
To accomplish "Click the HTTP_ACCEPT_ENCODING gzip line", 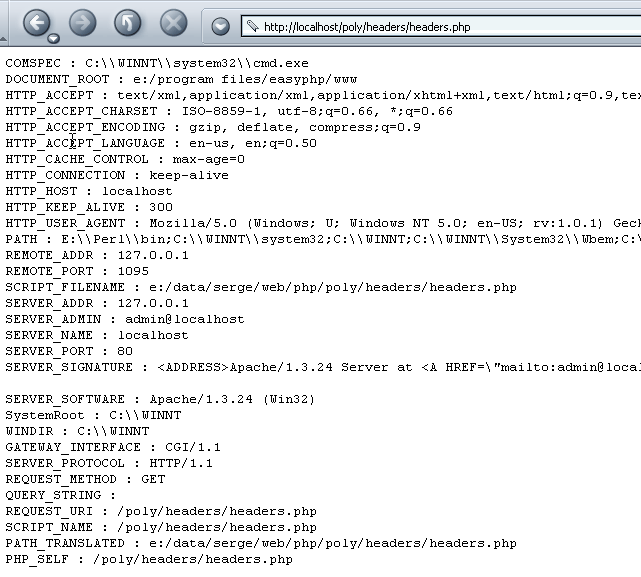I will coord(213,127).
